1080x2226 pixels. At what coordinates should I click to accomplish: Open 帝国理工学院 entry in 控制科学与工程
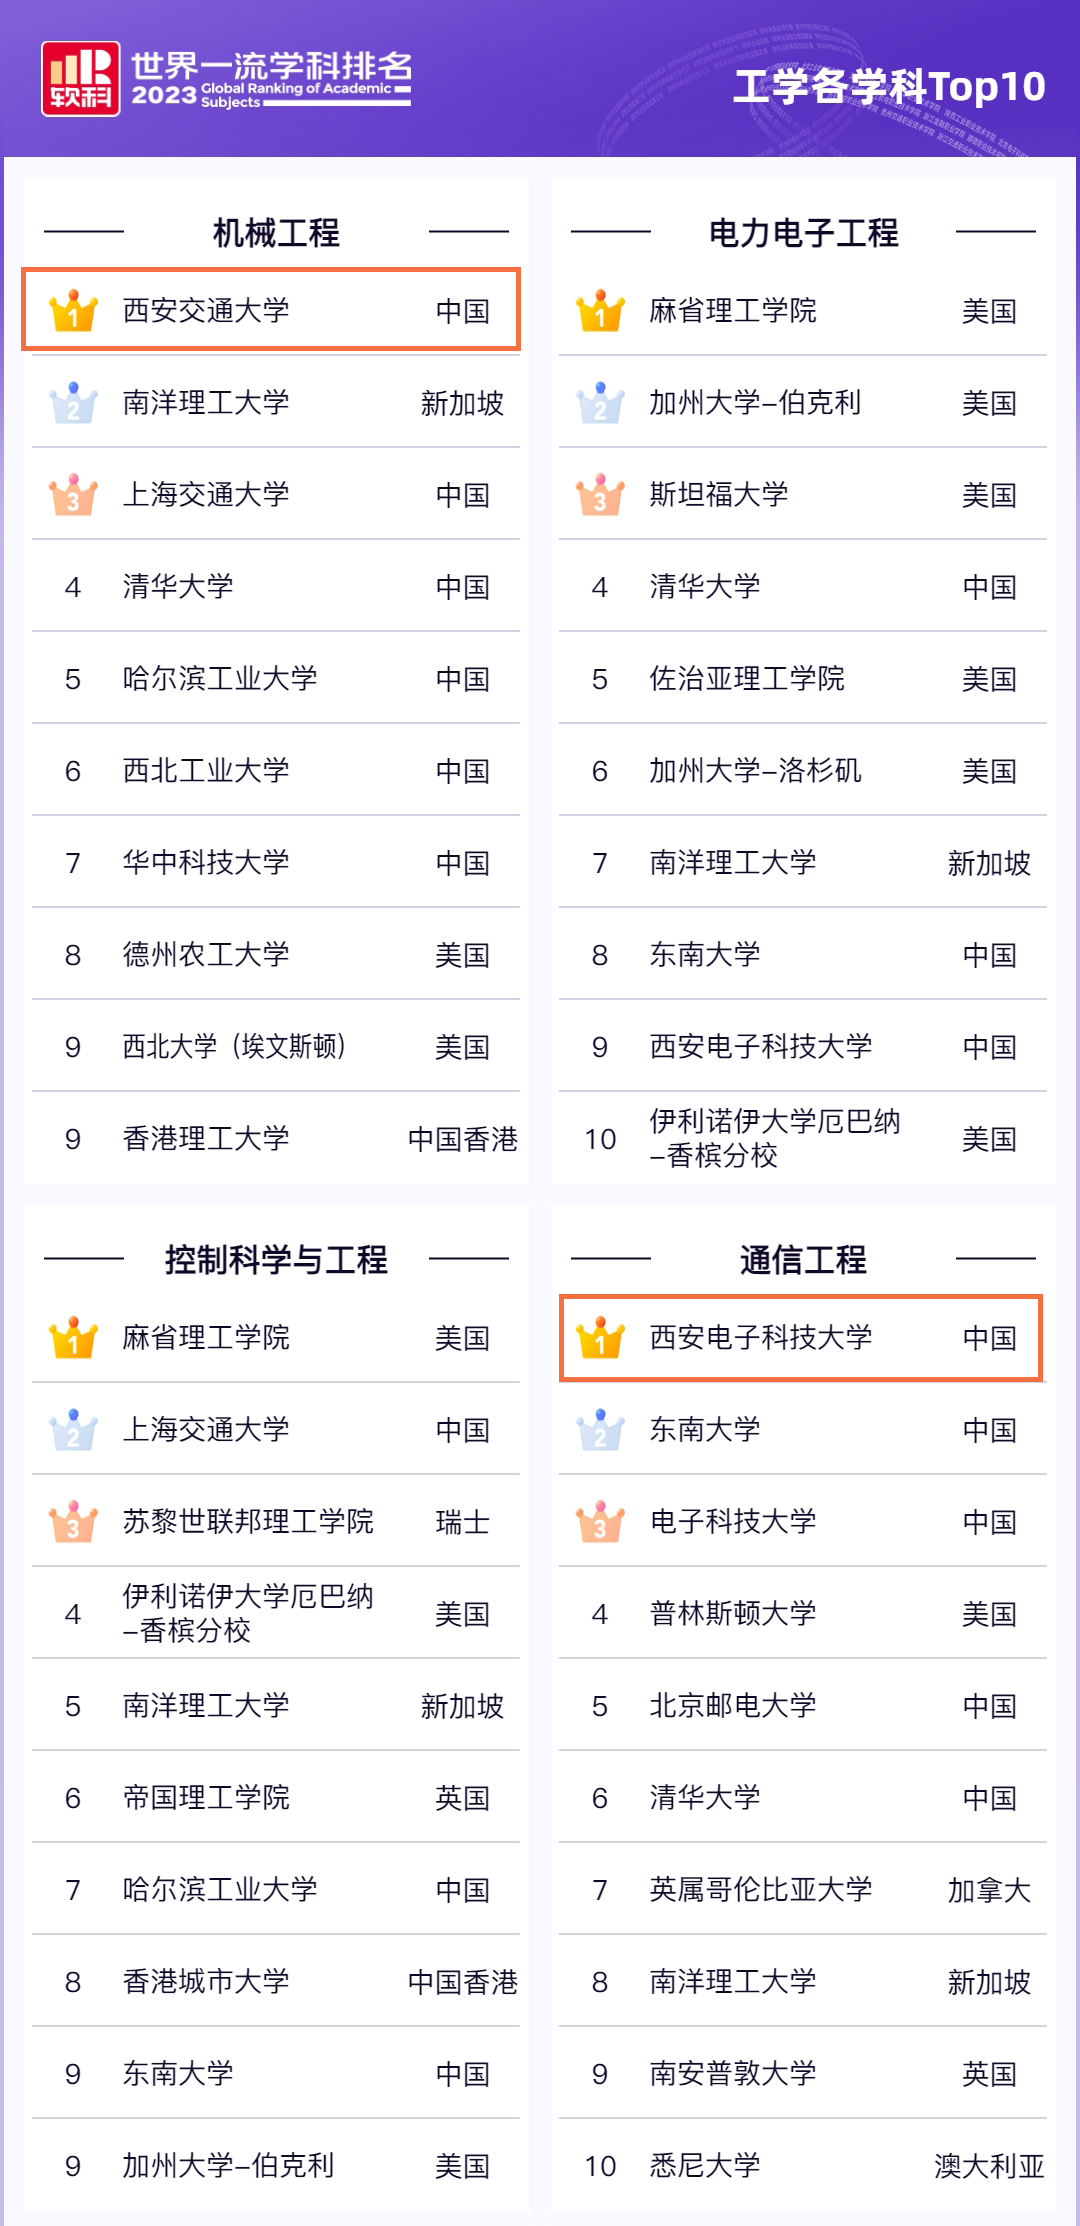(x=276, y=1797)
